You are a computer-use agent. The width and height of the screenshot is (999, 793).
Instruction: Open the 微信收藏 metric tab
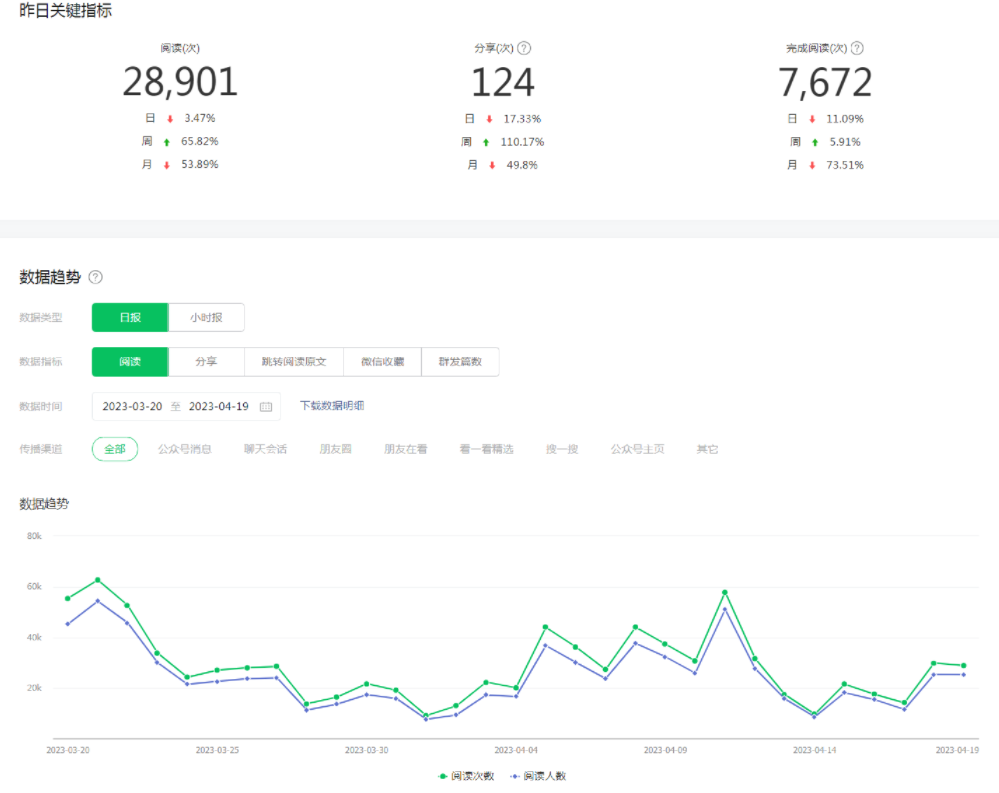382,361
